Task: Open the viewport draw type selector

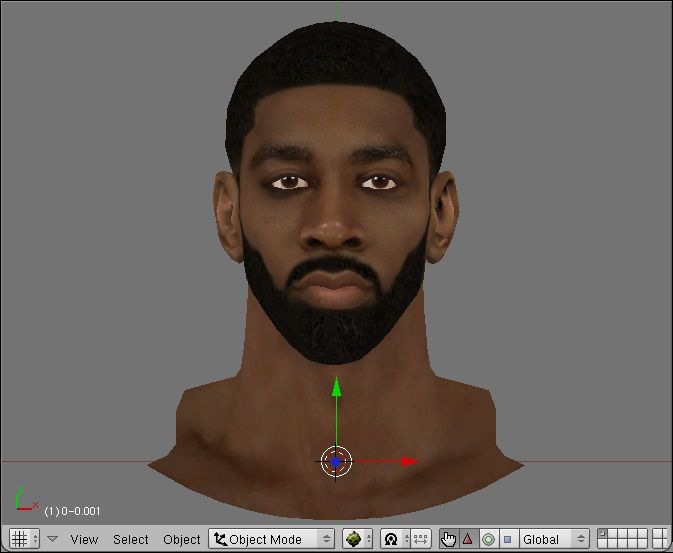Action: (x=357, y=539)
